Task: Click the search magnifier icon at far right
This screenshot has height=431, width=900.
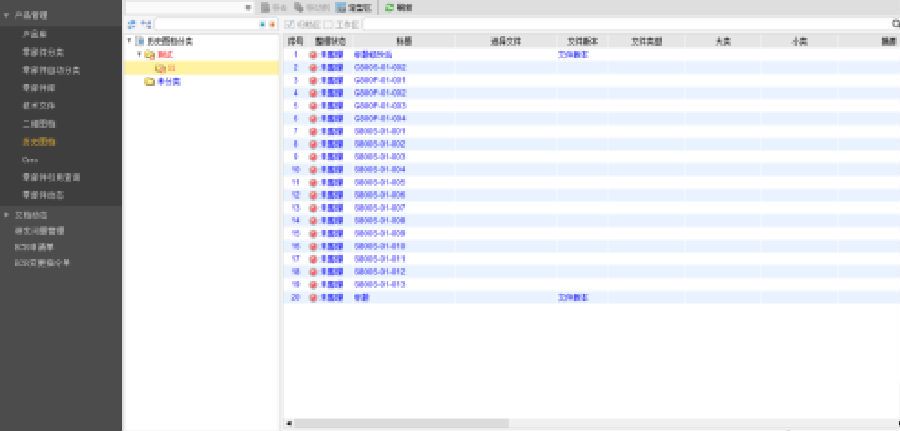Action: [895, 23]
